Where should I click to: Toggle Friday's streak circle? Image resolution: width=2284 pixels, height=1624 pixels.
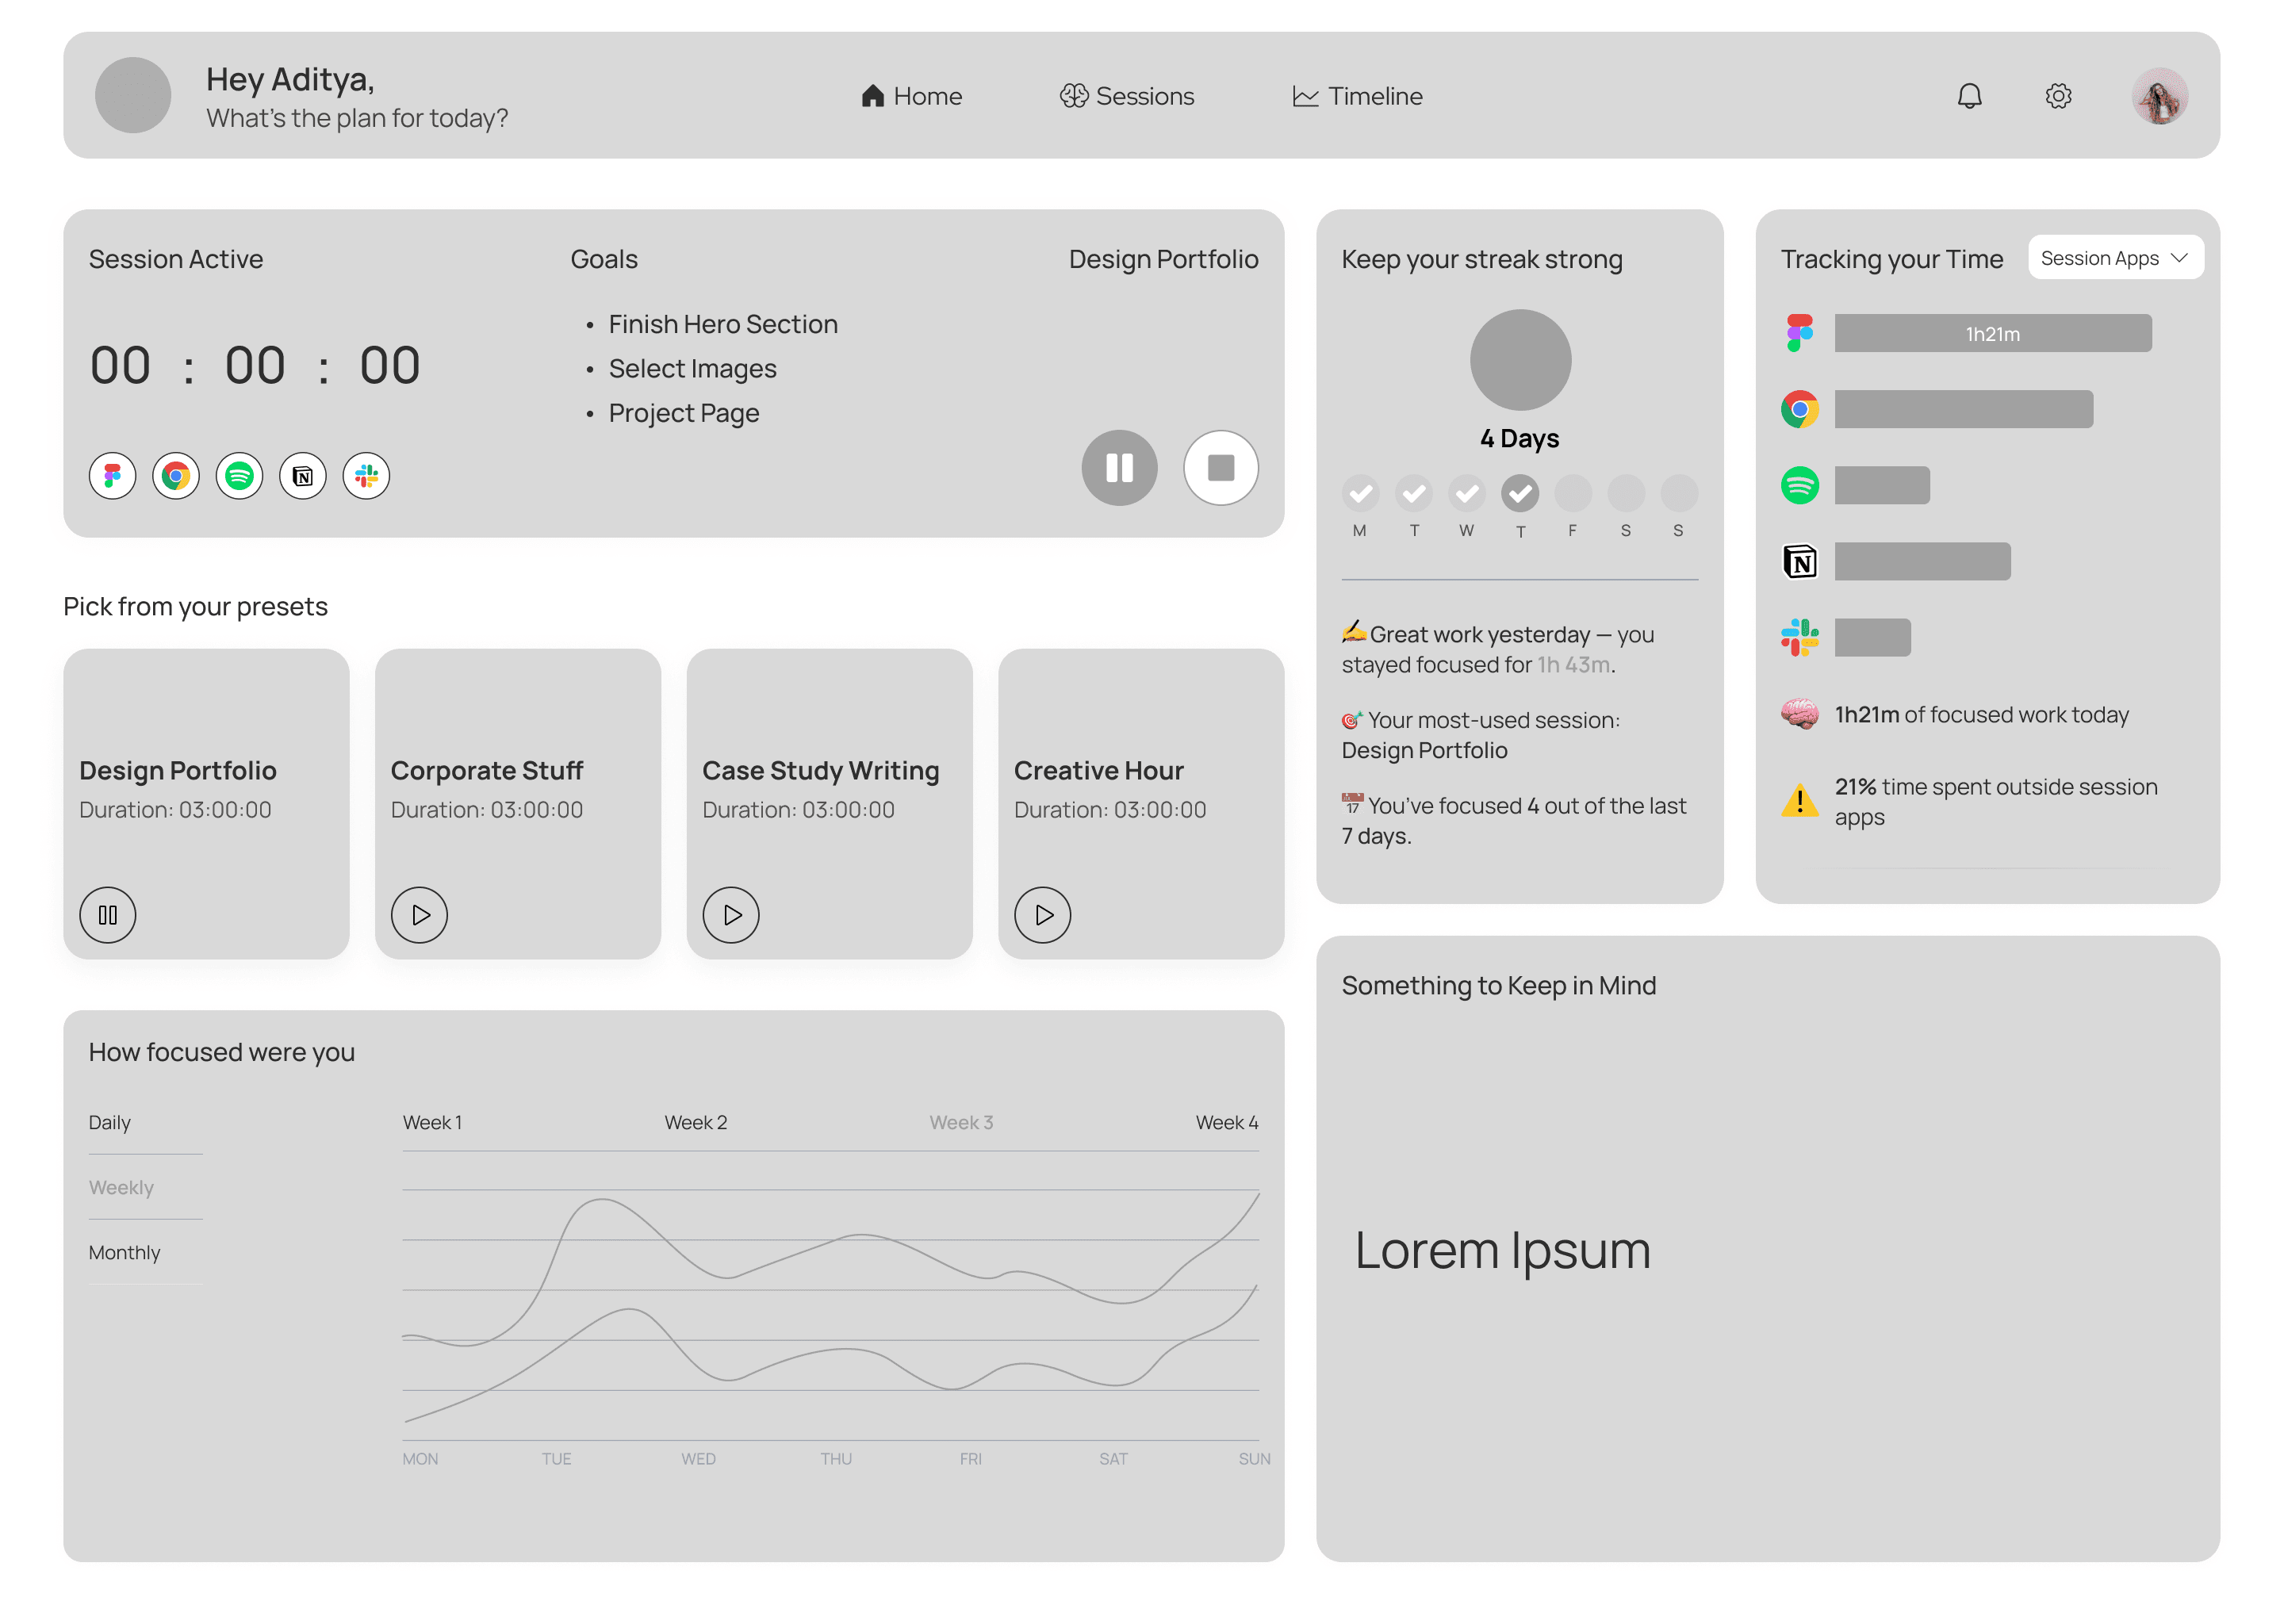pyautogui.click(x=1572, y=493)
